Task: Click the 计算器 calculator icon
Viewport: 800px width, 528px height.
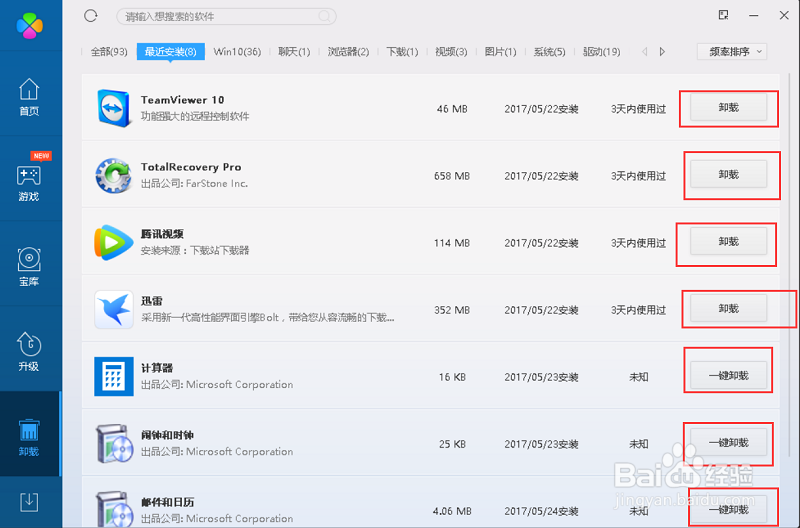Action: point(114,376)
